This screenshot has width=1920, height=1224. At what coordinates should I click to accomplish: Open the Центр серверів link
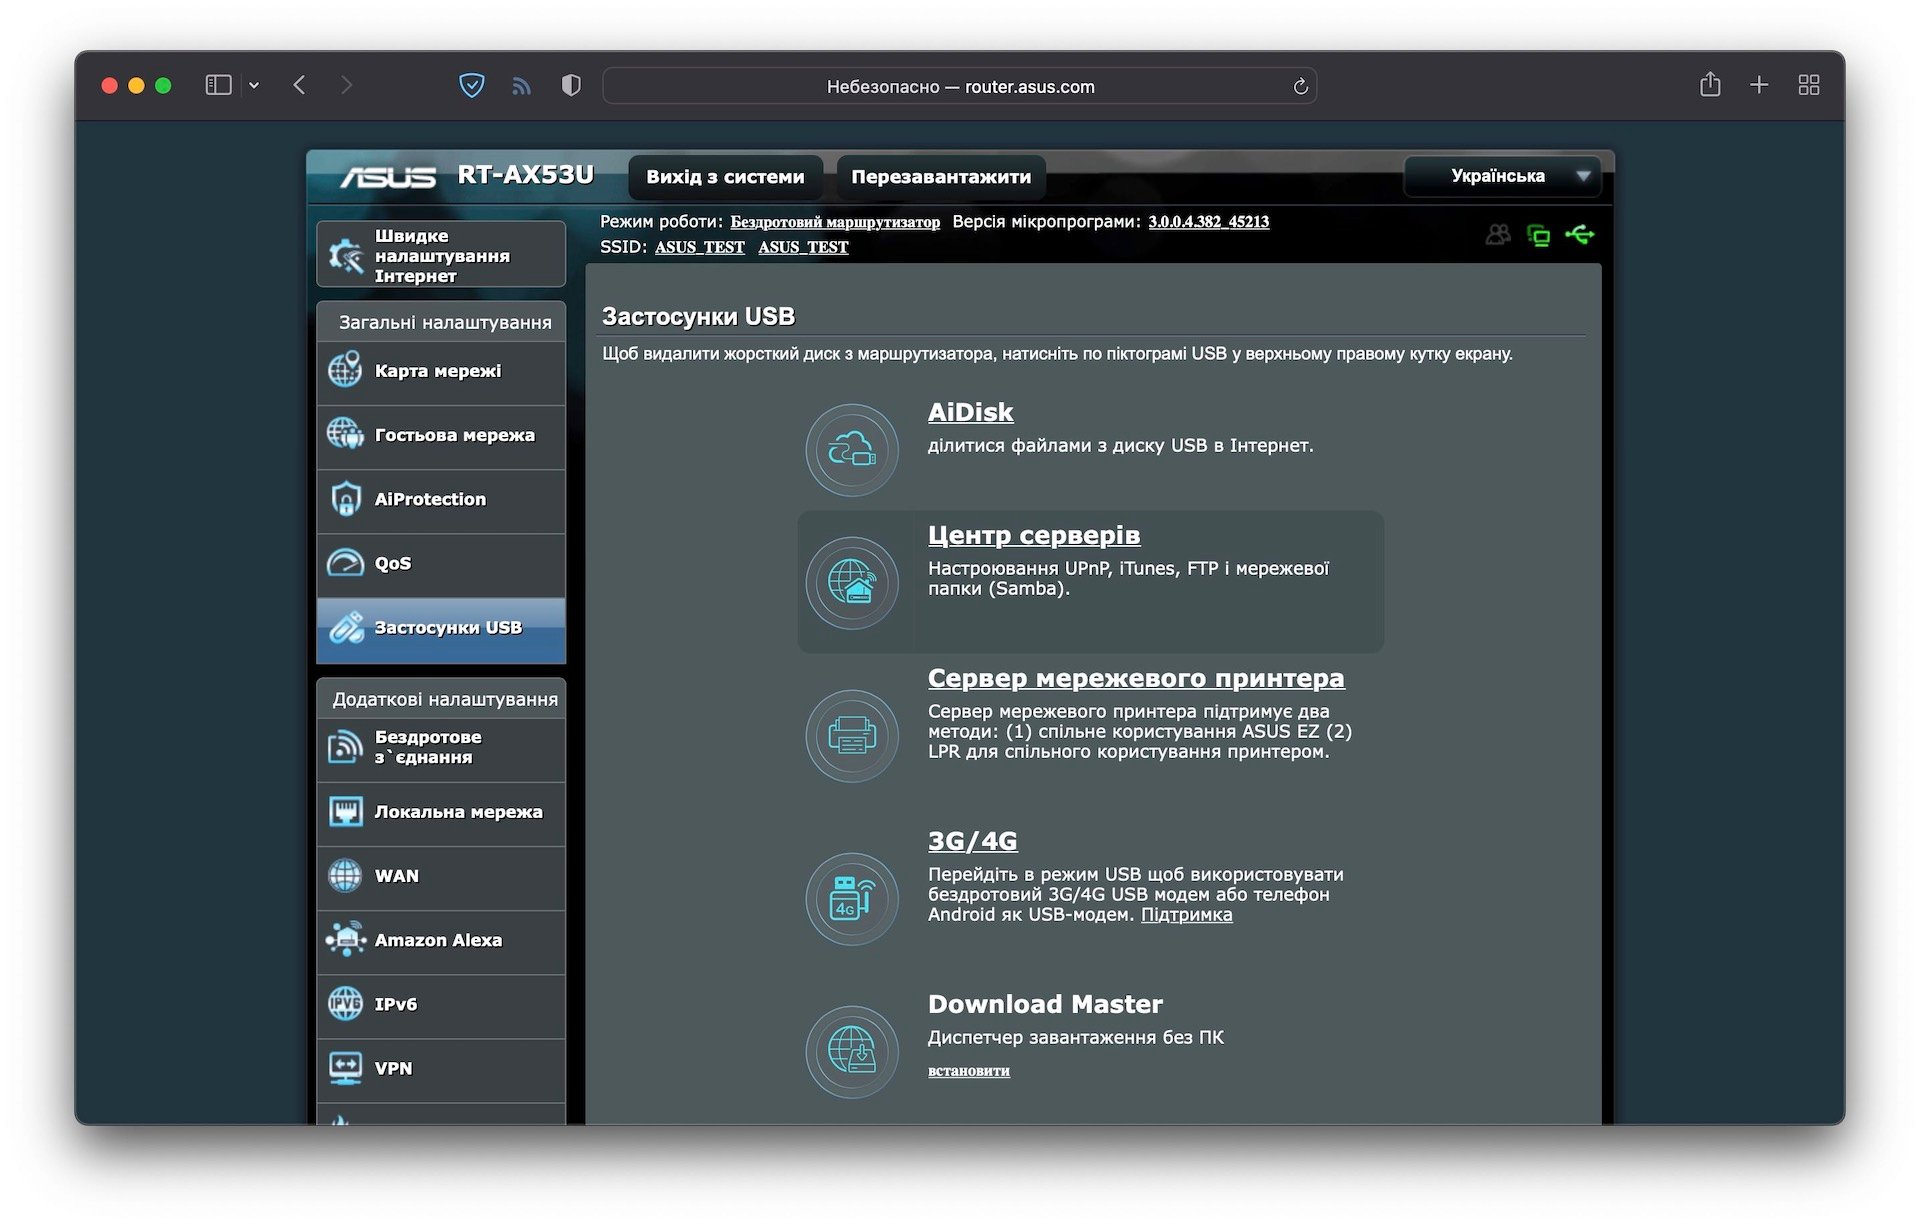point(1034,535)
